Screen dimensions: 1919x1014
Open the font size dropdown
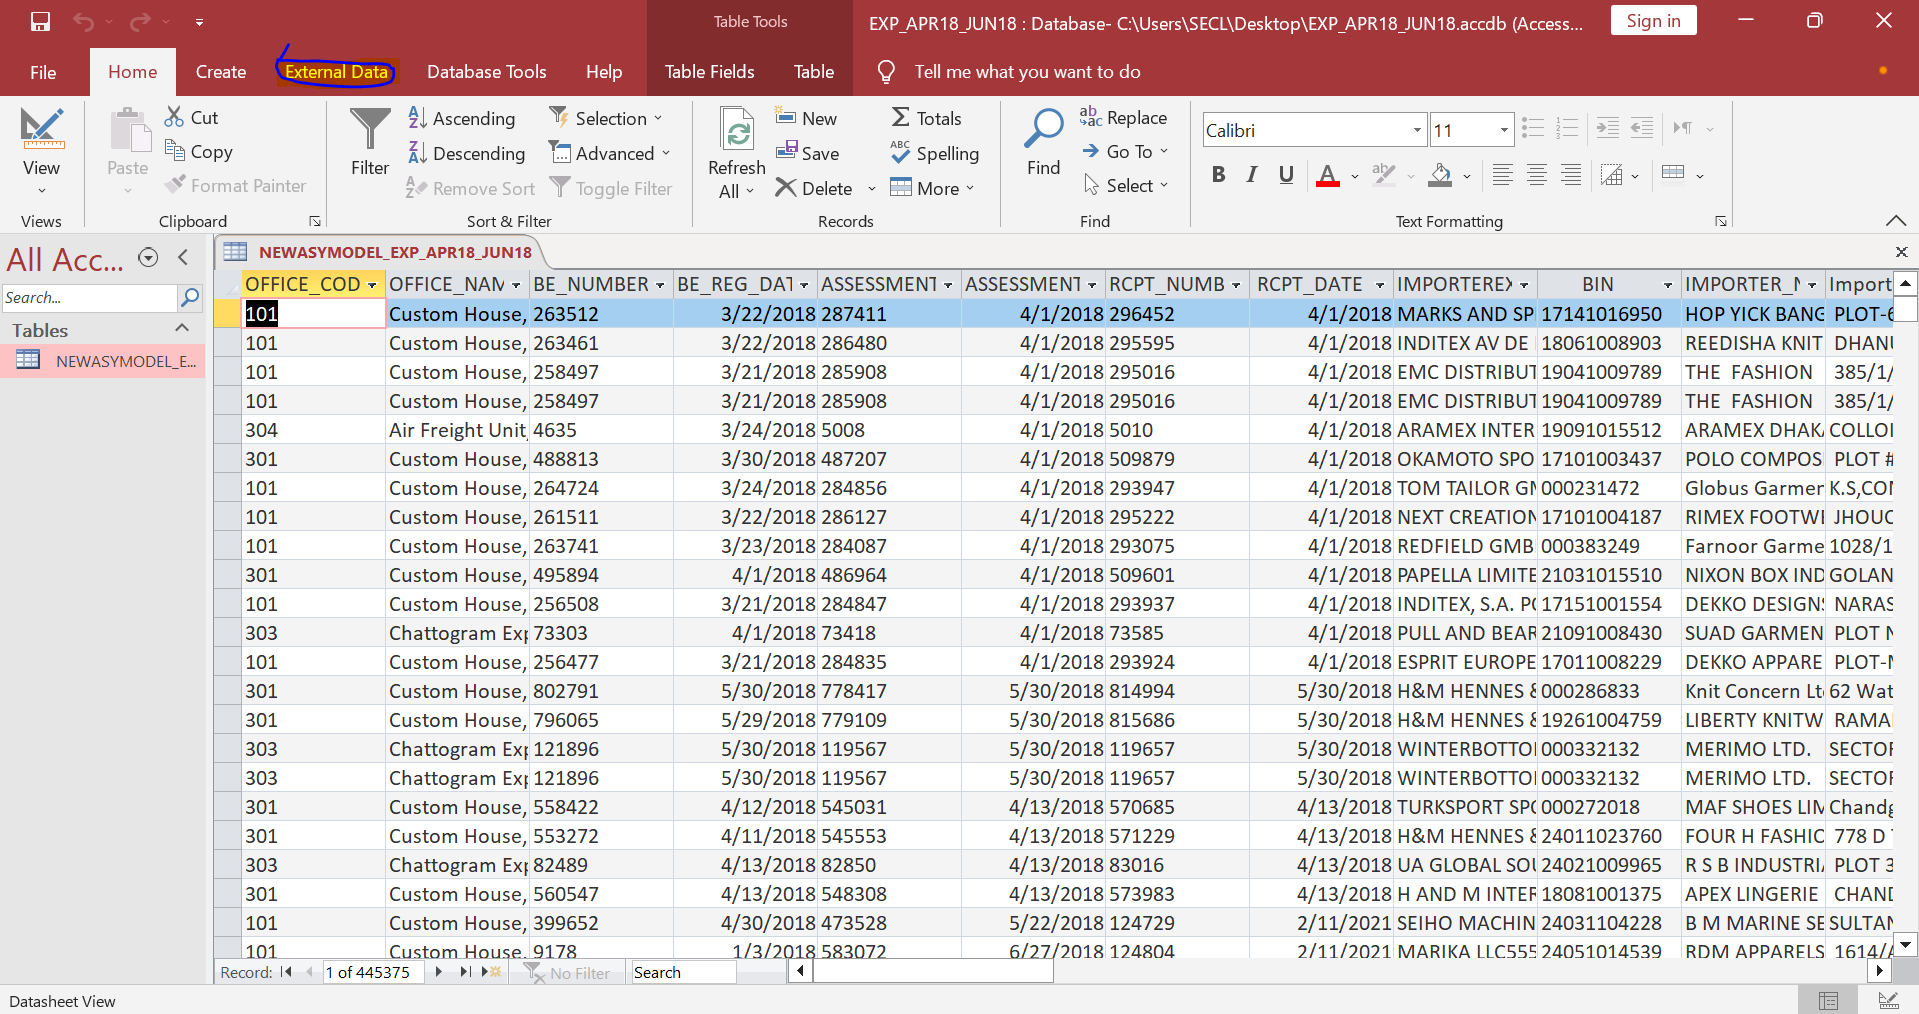click(1503, 130)
